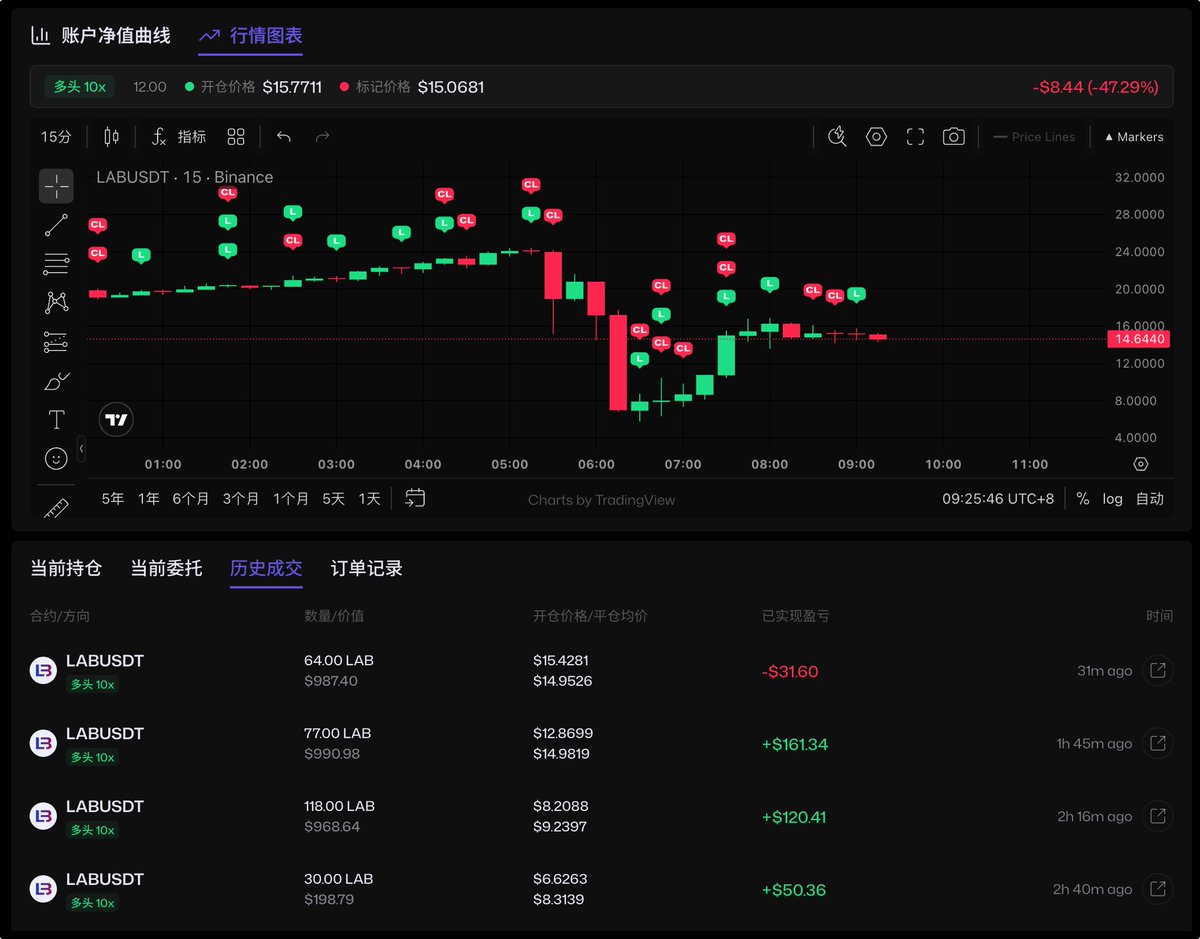The width and height of the screenshot is (1200, 939).
Task: Click the TradingView logo
Action: 116,420
